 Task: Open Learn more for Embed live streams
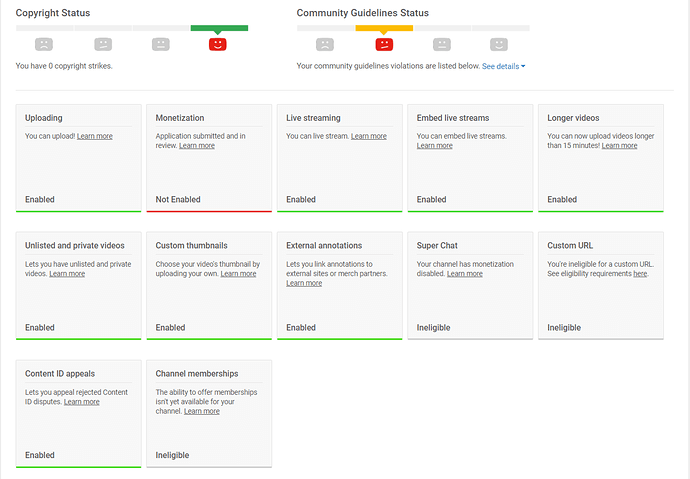(435, 146)
